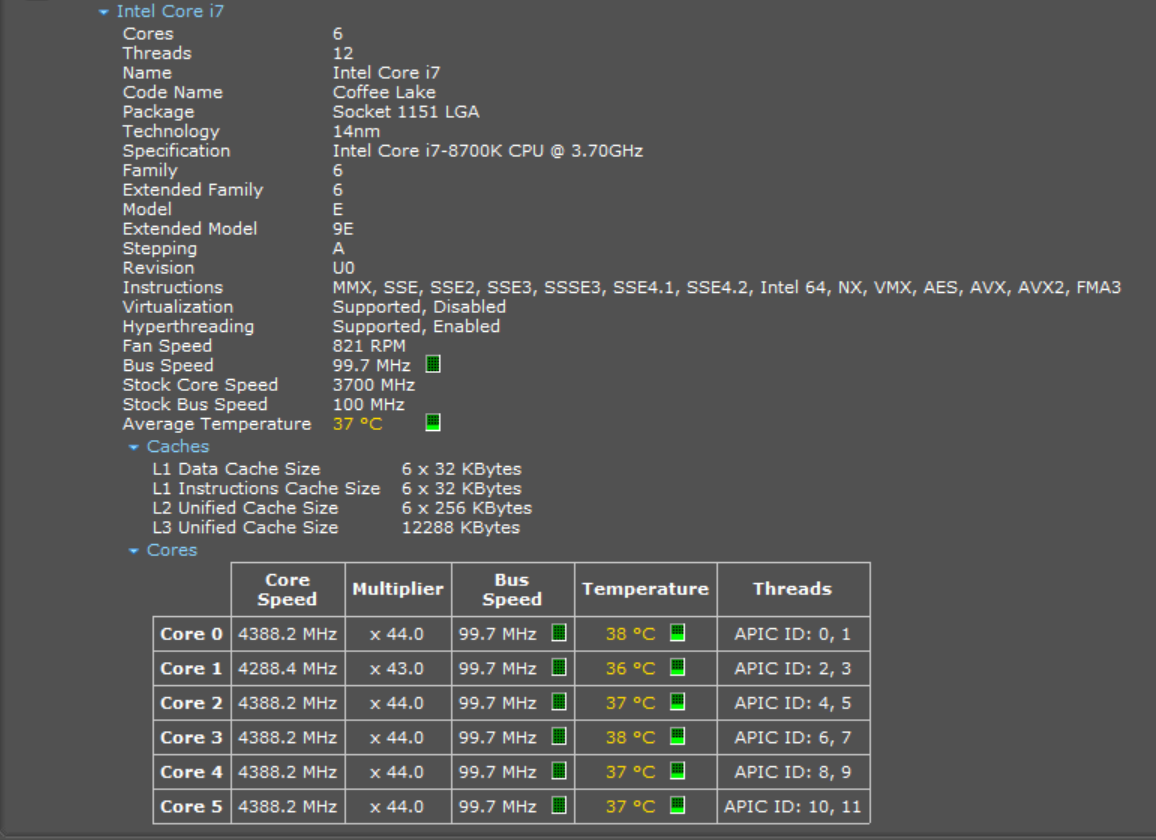
Task: Click APIC ID: 6, 7 cell
Action: 793,737
